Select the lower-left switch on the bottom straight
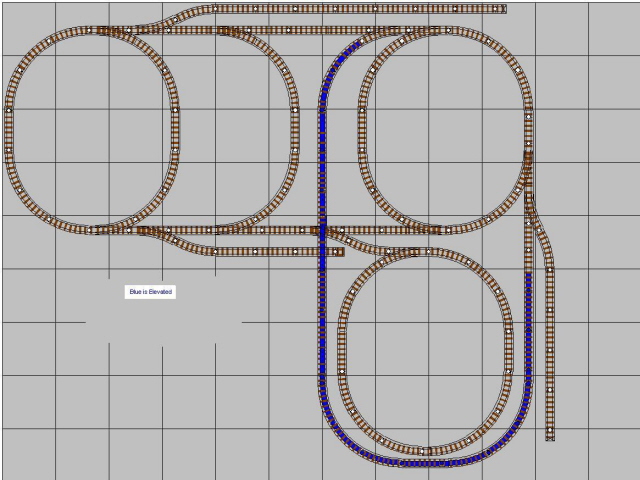The height and width of the screenshot is (480, 640). click(x=150, y=231)
